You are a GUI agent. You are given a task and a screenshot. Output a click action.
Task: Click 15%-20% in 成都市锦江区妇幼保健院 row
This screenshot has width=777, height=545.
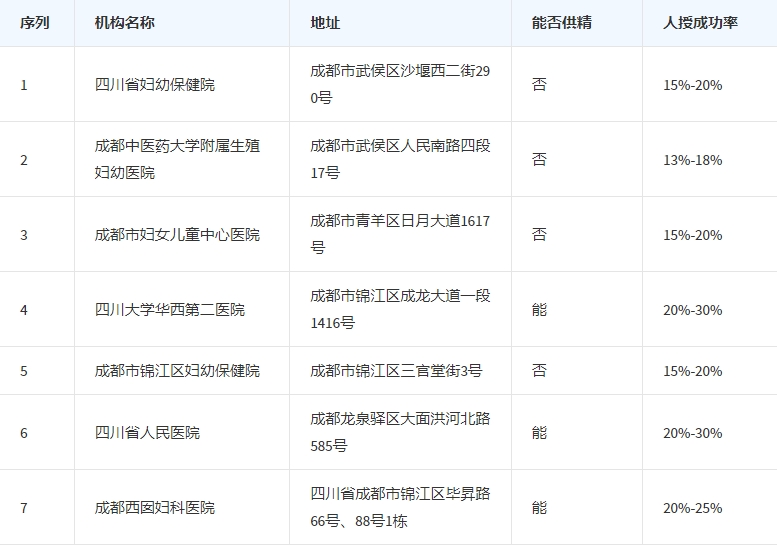pyautogui.click(x=693, y=371)
